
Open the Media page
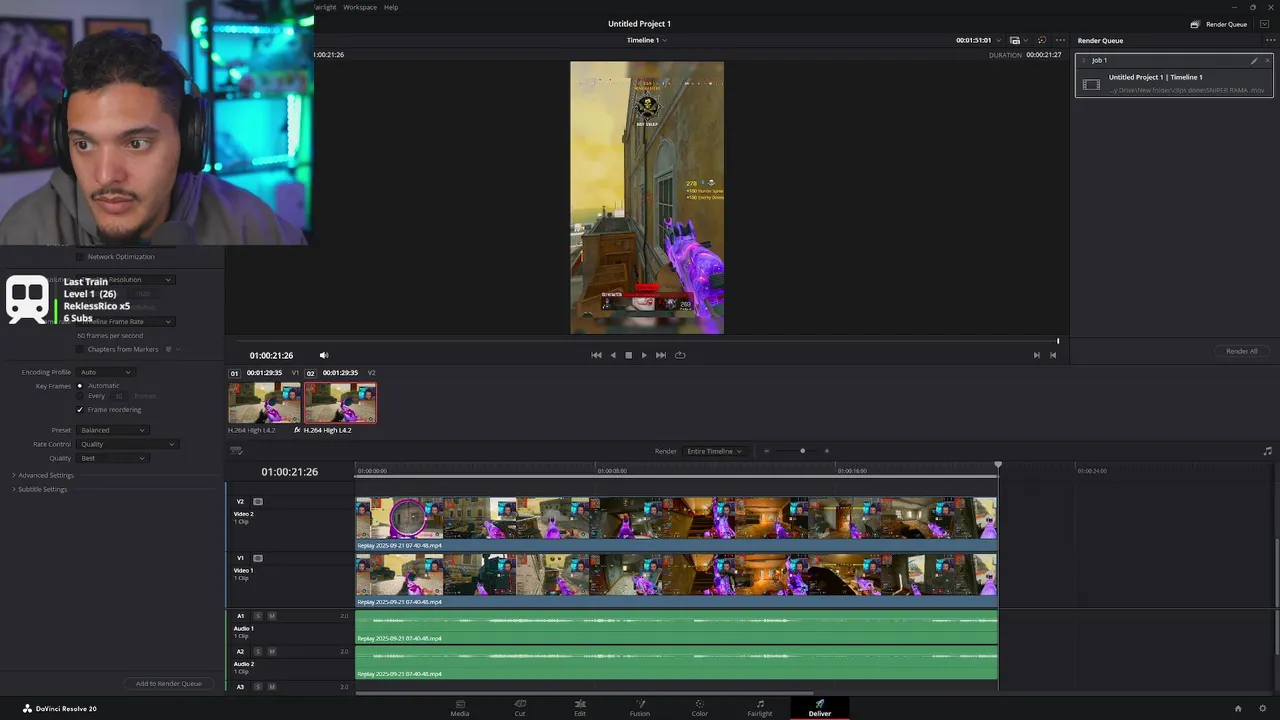[460, 708]
